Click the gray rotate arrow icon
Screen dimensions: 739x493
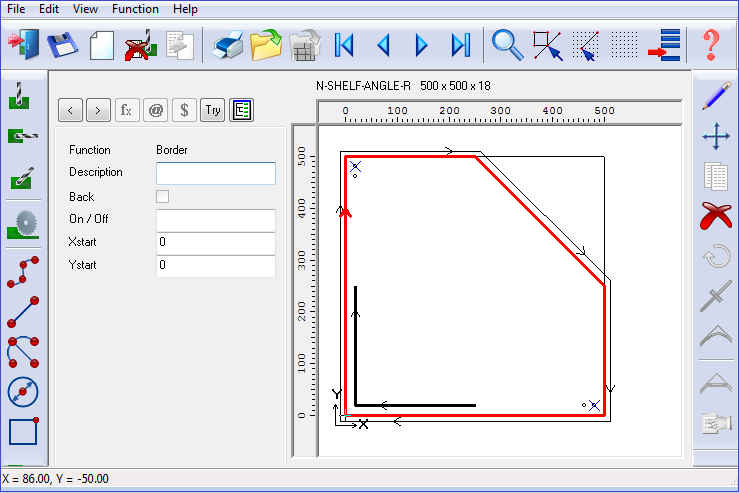[x=716, y=256]
